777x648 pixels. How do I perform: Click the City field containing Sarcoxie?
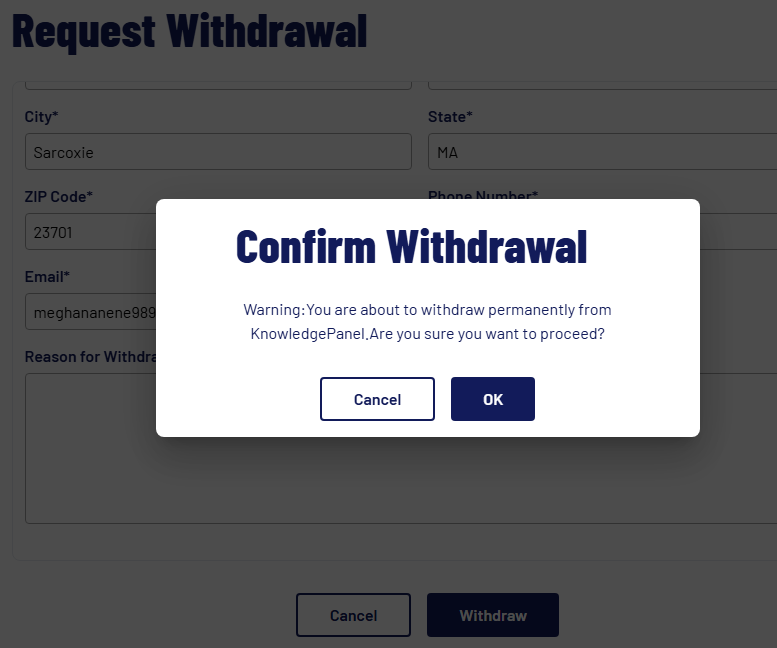[x=217, y=152]
